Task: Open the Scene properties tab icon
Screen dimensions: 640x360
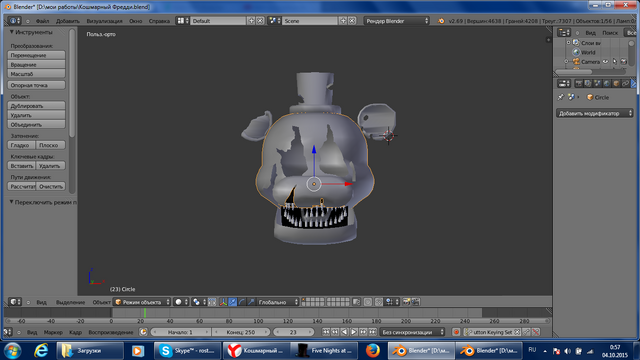Action: pos(597,84)
